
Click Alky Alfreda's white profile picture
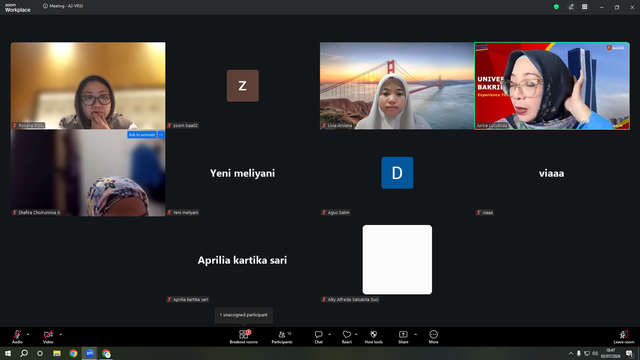coord(397,260)
